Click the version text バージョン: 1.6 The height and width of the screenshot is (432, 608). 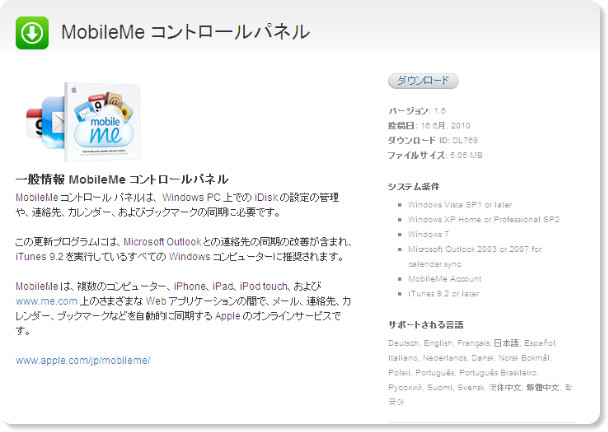pyautogui.click(x=417, y=111)
